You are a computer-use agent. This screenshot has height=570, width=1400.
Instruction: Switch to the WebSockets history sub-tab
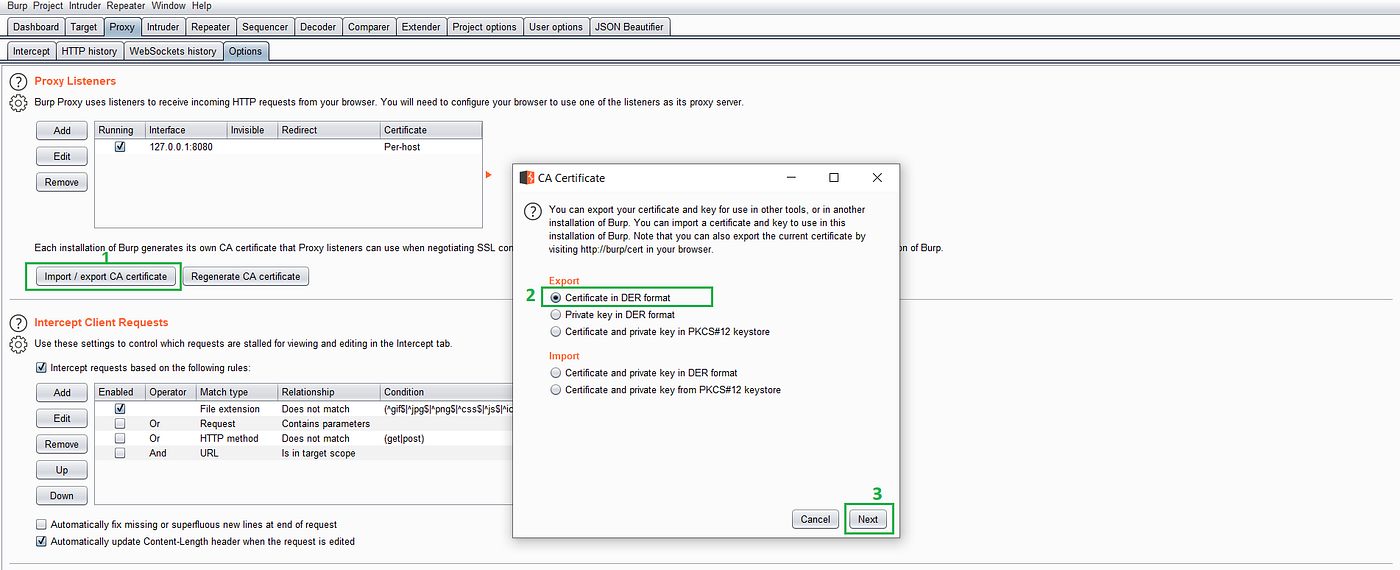173,51
